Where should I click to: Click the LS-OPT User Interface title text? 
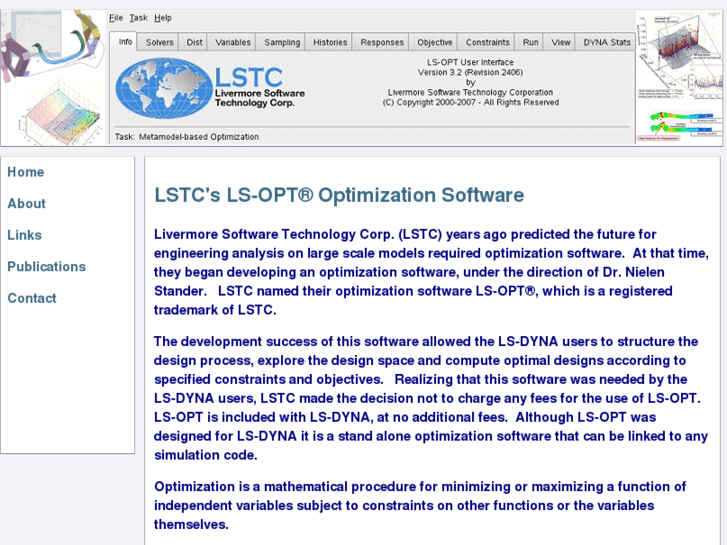(x=470, y=62)
